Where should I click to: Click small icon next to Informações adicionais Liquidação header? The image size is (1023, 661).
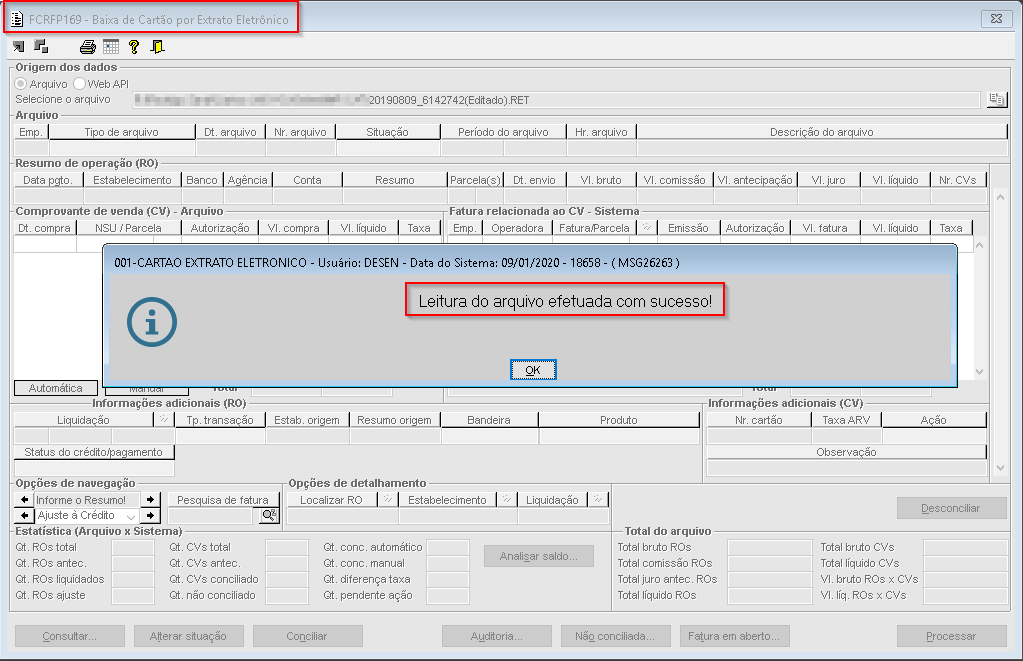tap(164, 420)
